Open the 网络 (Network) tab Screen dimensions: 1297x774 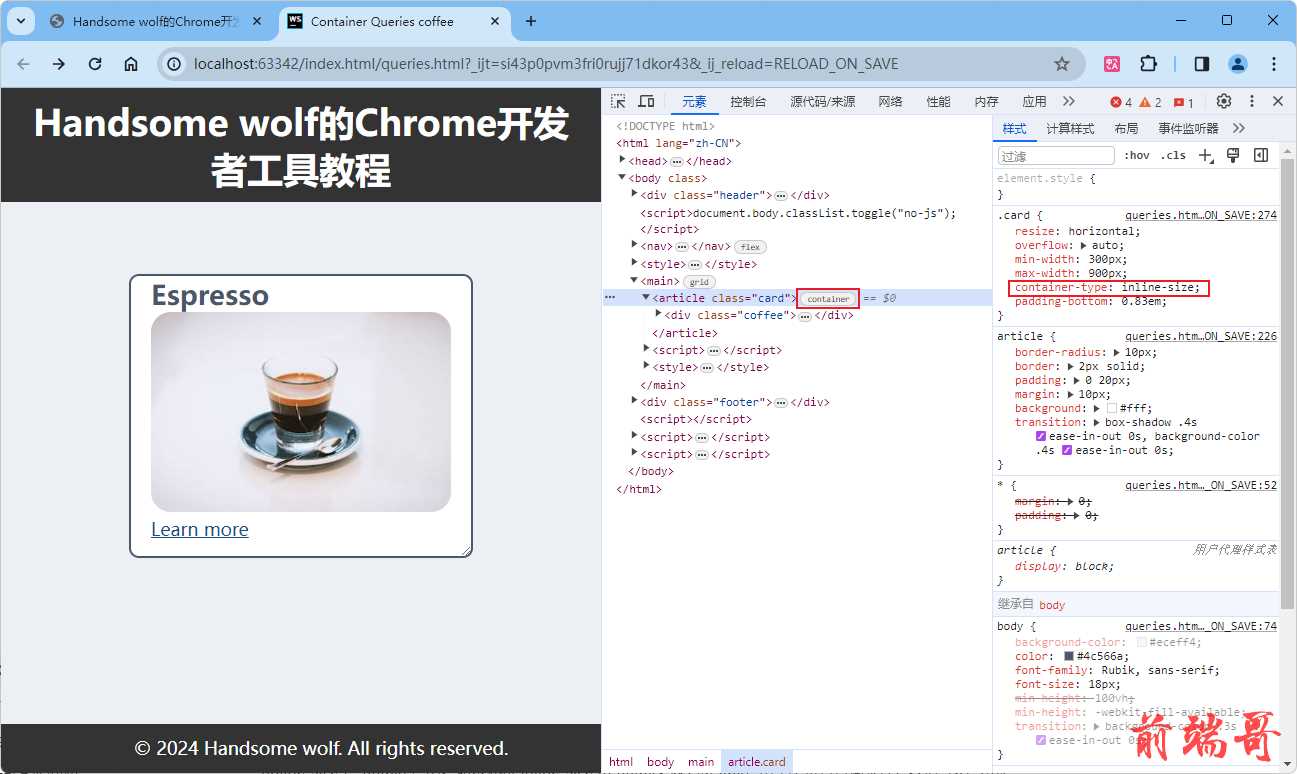(x=890, y=102)
